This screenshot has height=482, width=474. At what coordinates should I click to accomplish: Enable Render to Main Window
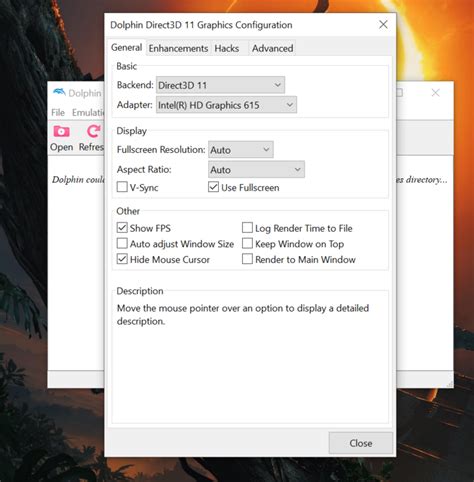(x=247, y=259)
